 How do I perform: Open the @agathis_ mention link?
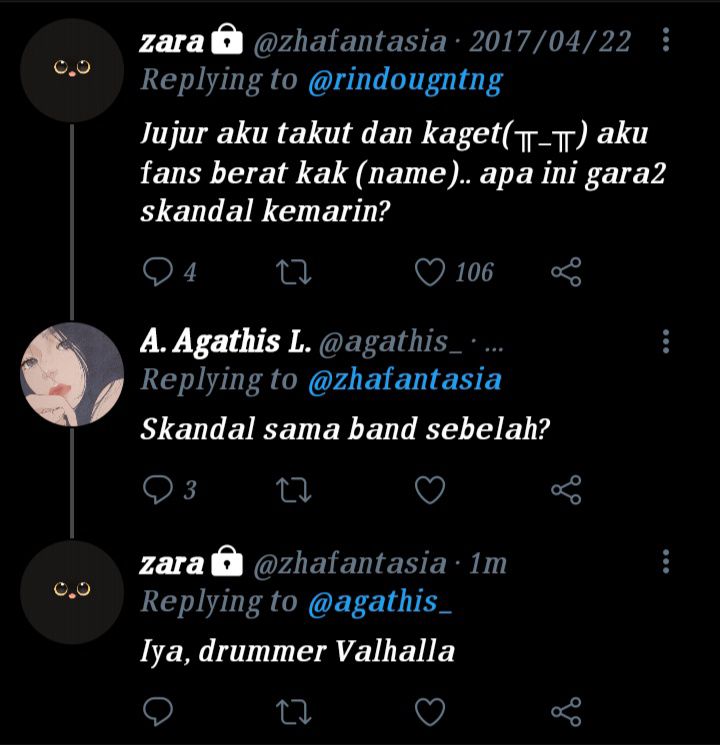coord(380,602)
